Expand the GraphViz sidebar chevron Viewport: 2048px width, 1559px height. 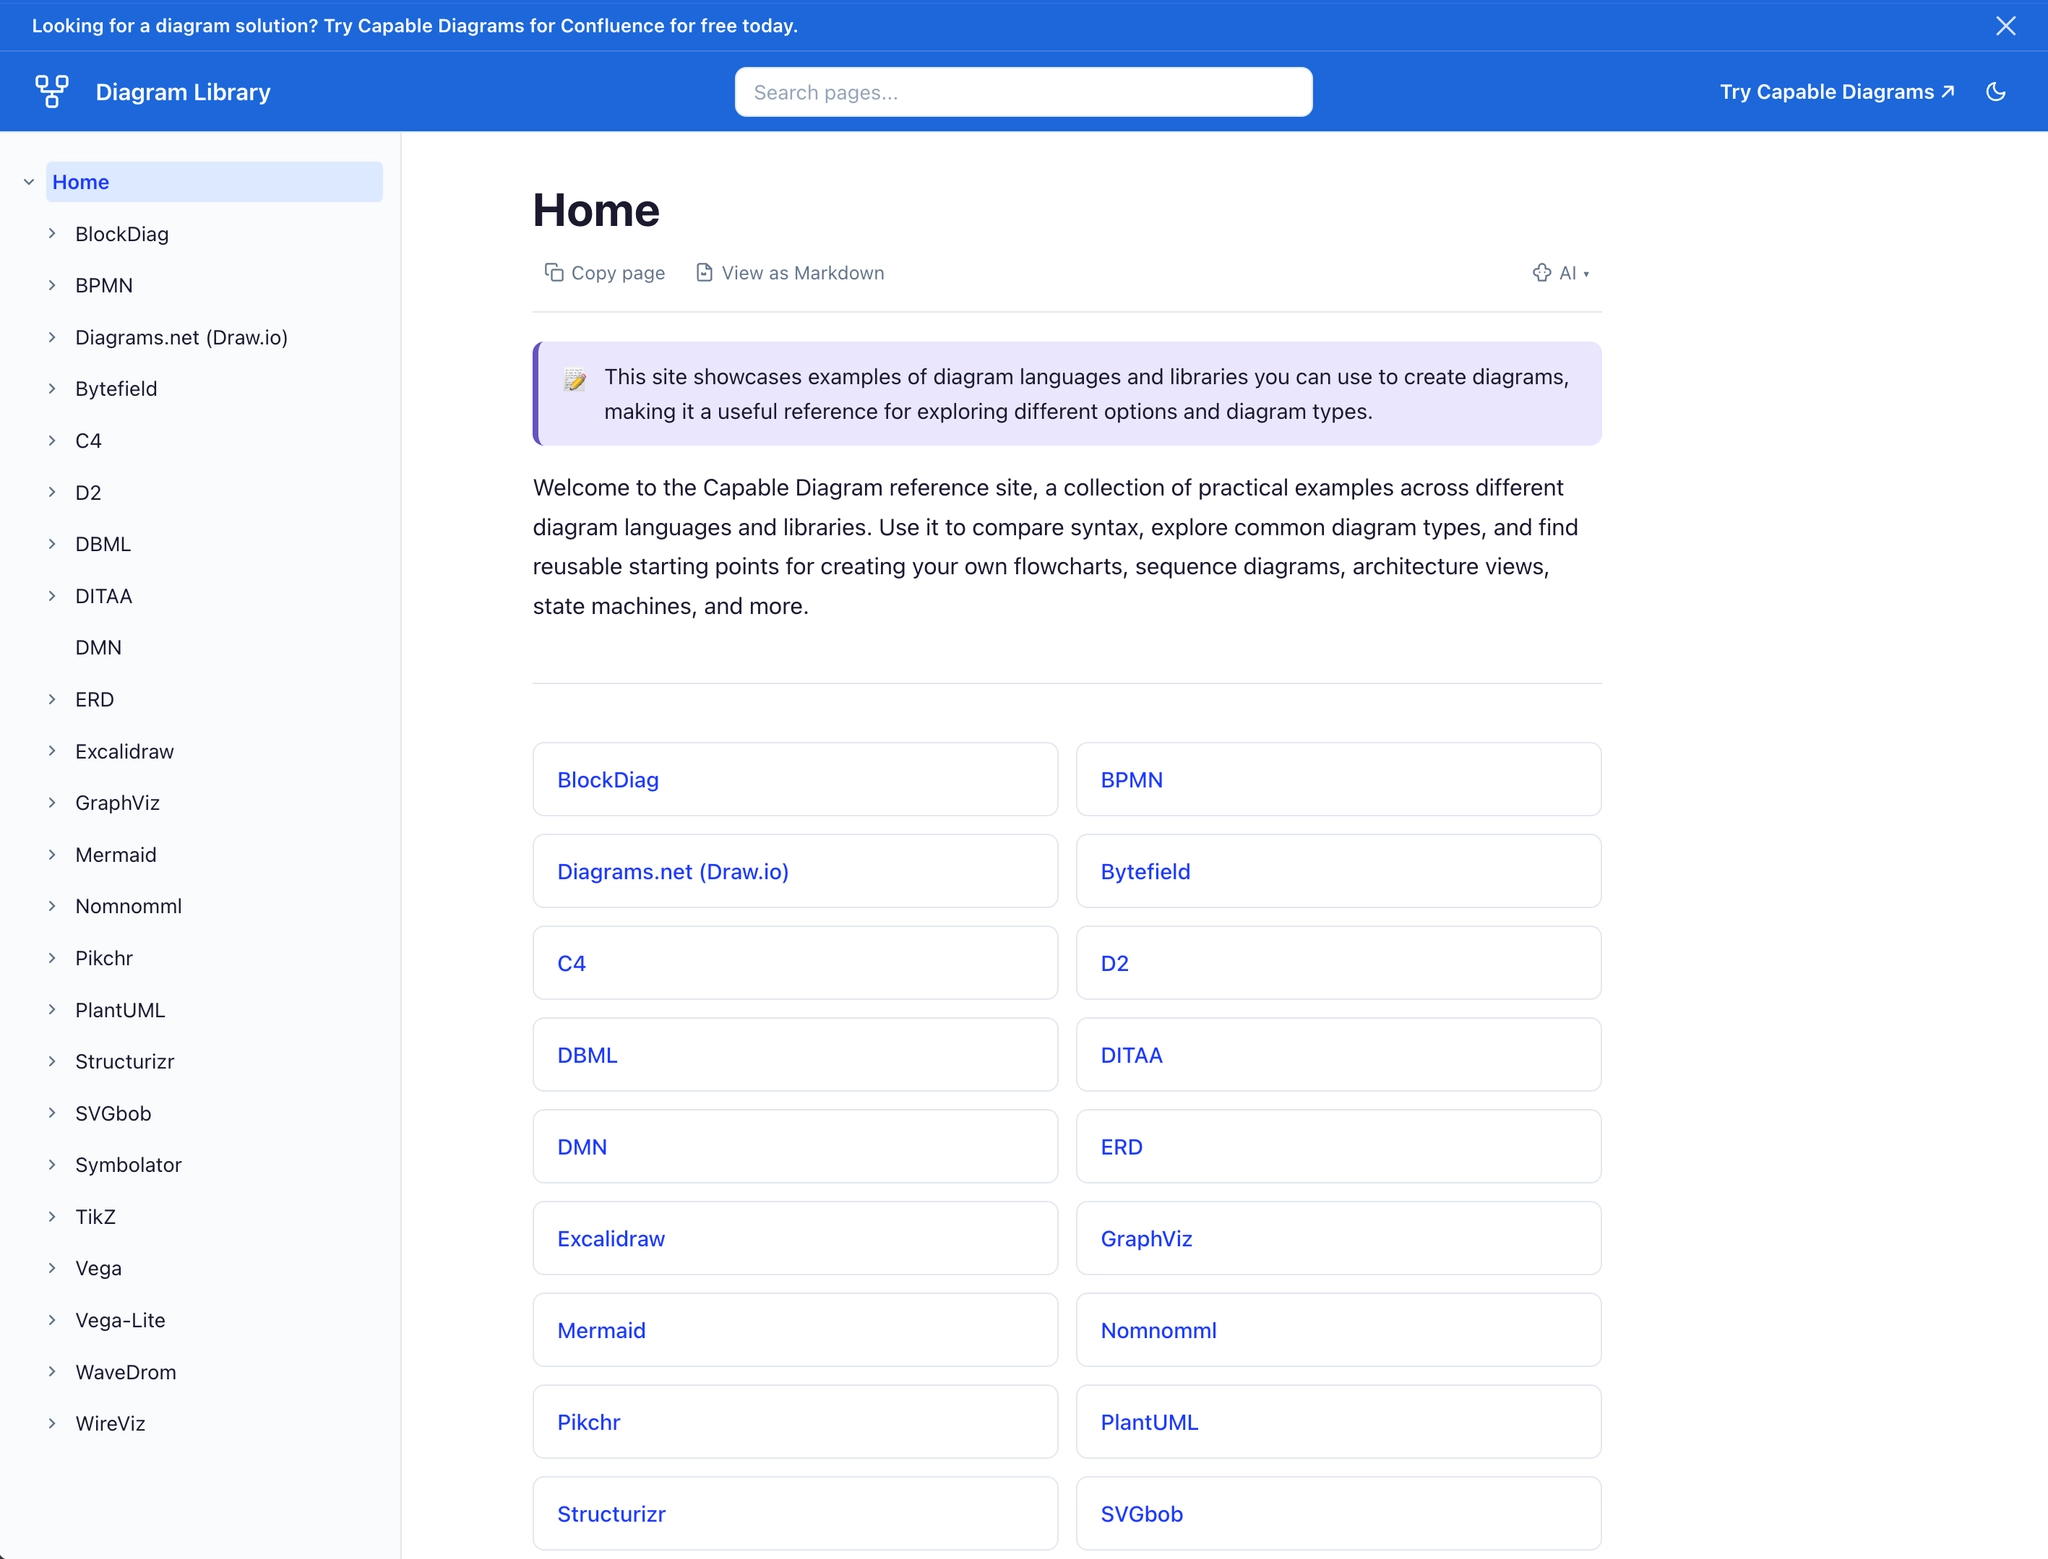52,803
